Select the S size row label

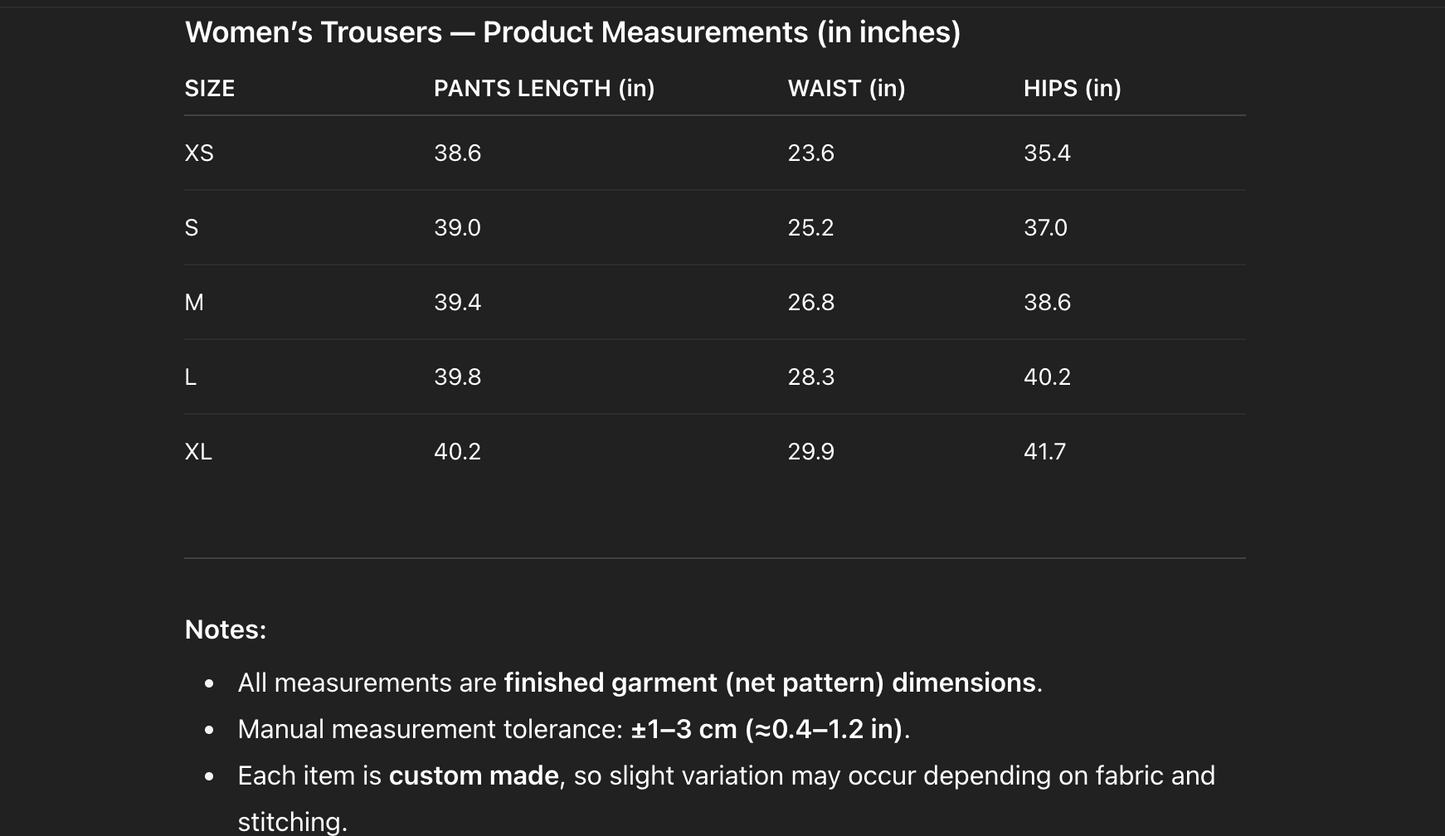pyautogui.click(x=192, y=228)
